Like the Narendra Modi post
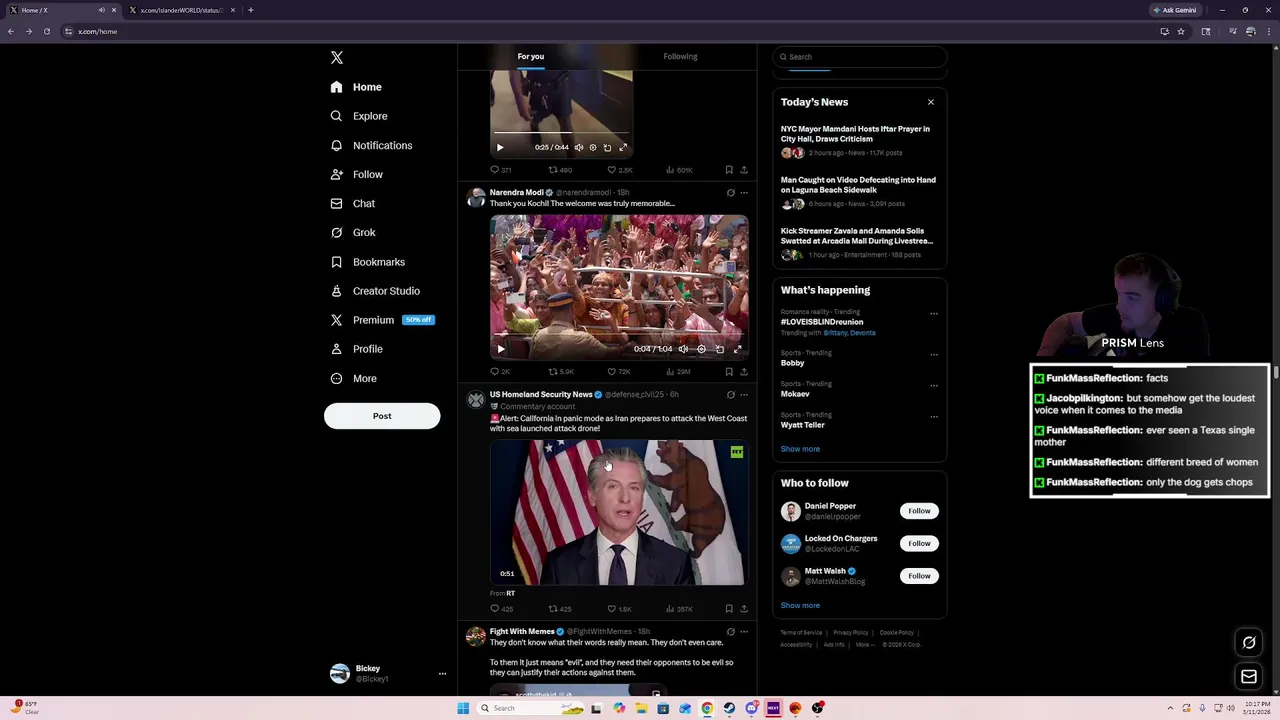Image resolution: width=1280 pixels, height=720 pixels. pyautogui.click(x=619, y=371)
